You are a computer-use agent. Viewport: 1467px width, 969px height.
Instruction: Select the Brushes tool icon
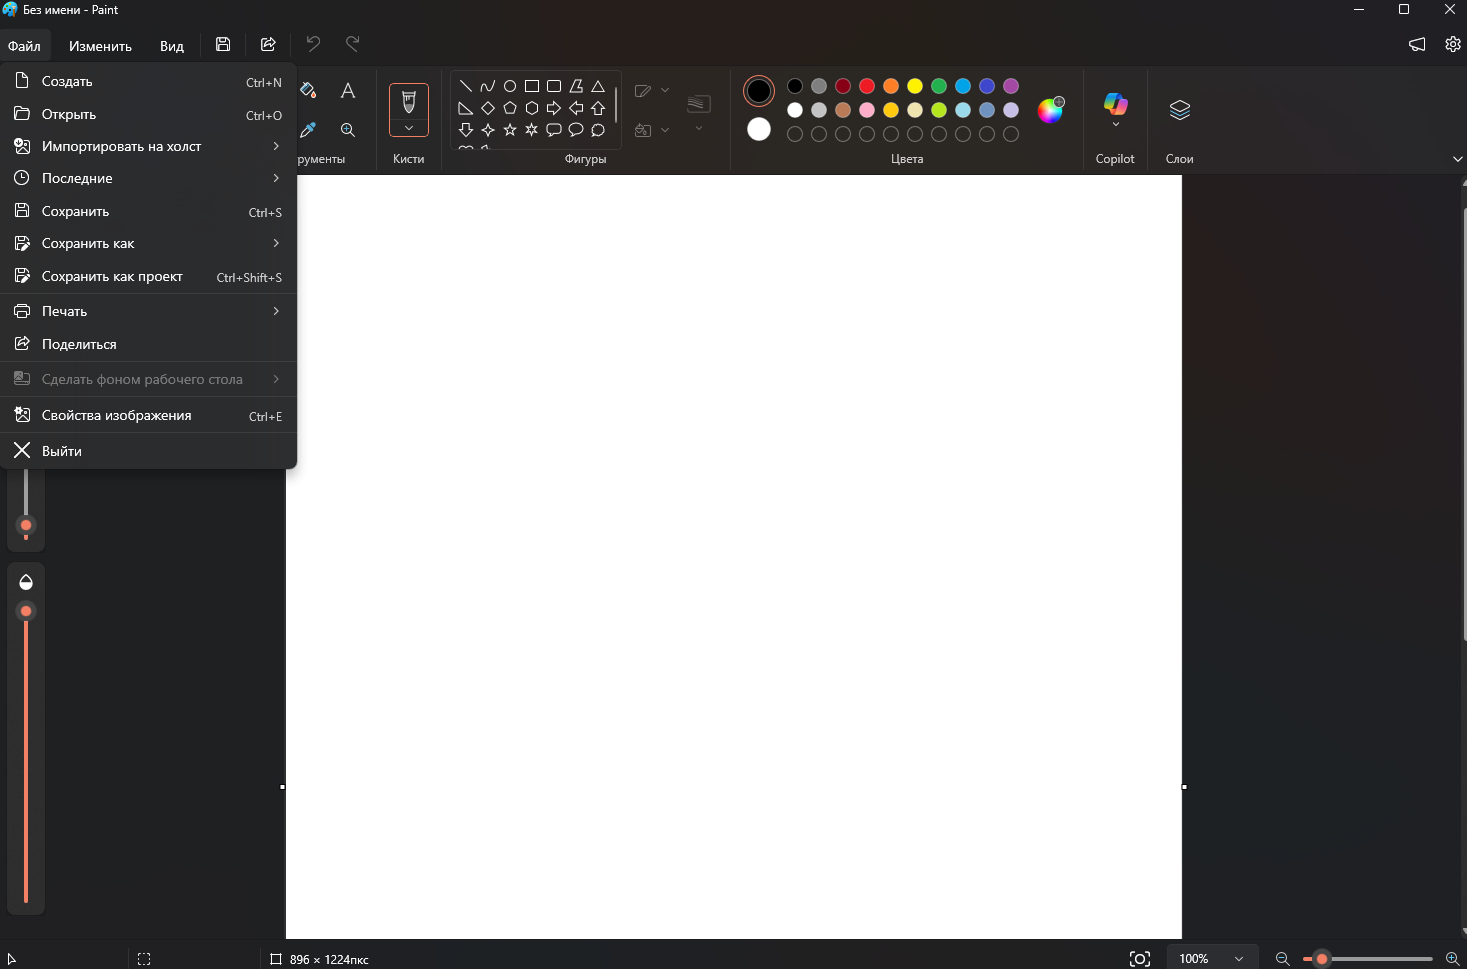409,101
